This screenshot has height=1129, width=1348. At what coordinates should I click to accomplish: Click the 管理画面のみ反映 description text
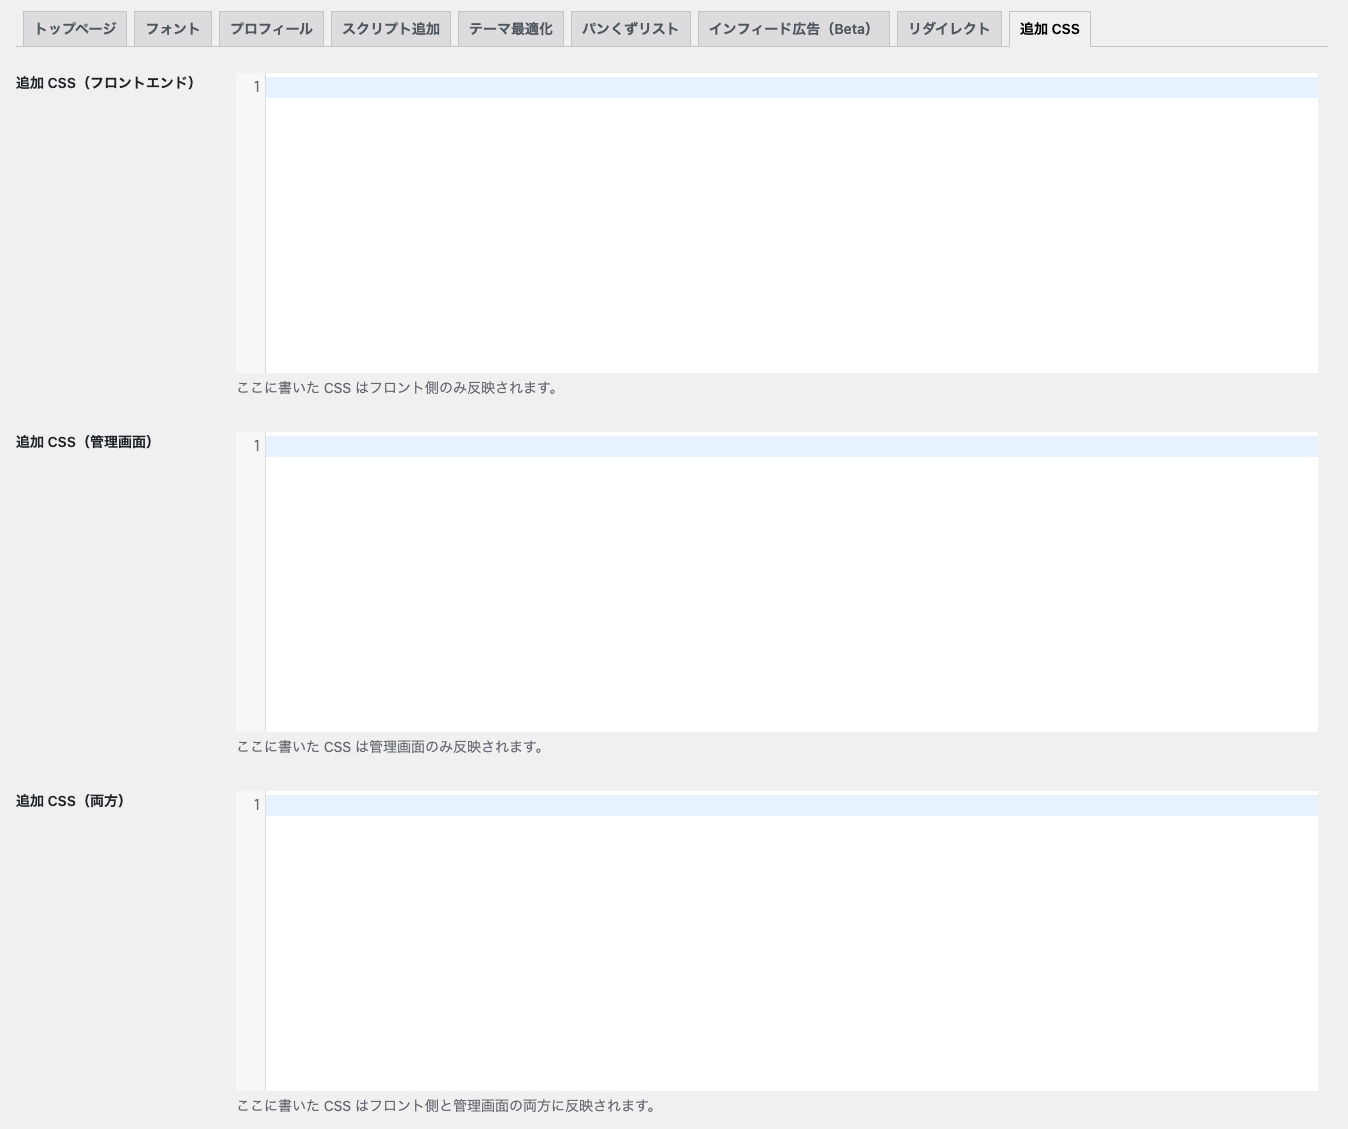click(391, 747)
